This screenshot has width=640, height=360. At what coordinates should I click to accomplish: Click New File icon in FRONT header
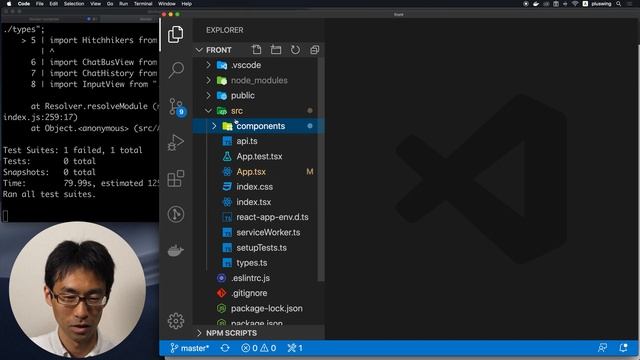click(256, 50)
